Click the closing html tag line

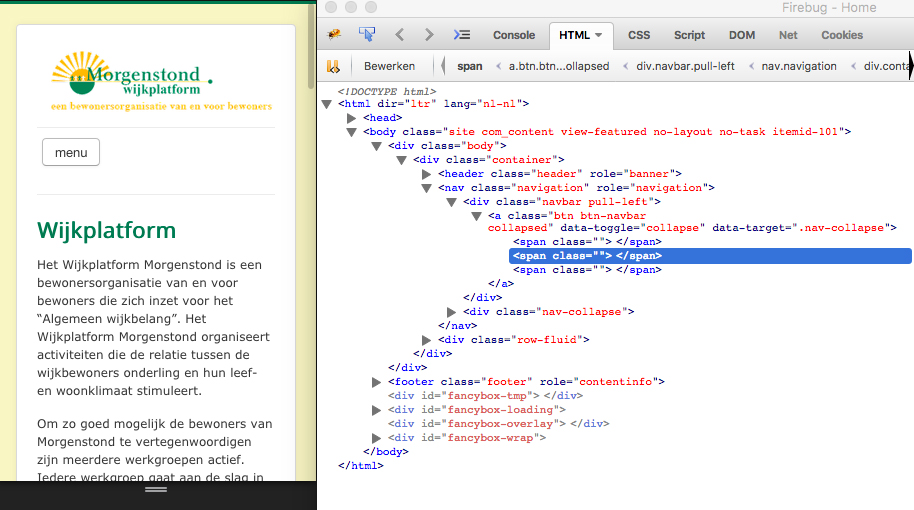point(361,466)
